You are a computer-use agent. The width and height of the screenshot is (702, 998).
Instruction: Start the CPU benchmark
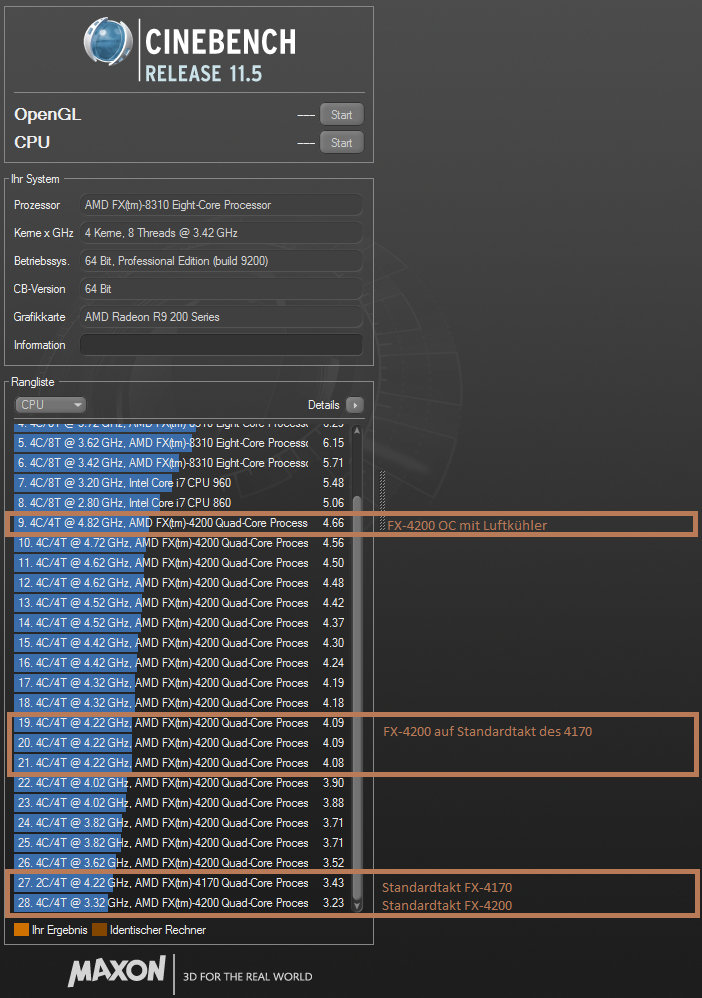pos(342,143)
